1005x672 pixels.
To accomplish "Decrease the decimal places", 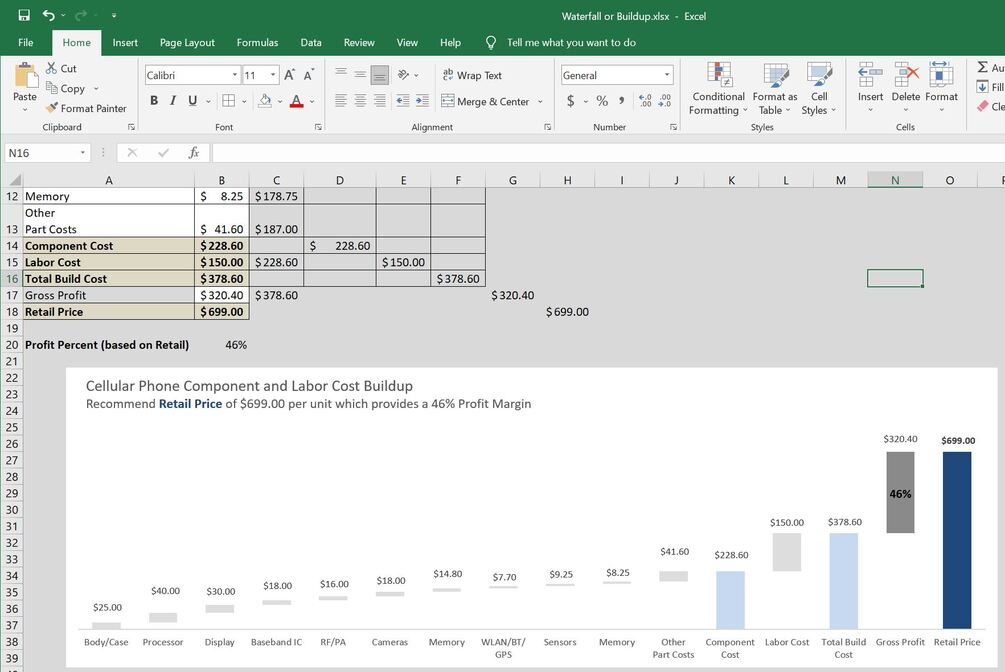I will coord(665,101).
